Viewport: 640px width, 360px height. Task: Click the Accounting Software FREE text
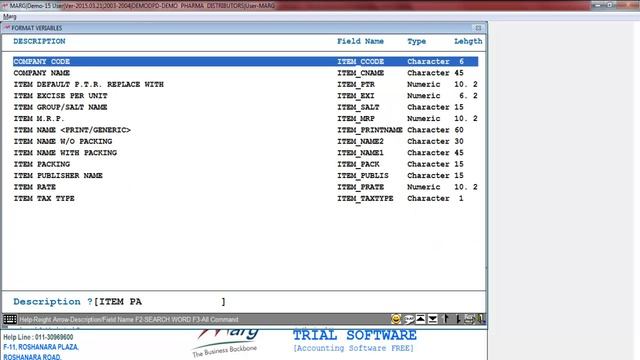[353, 348]
